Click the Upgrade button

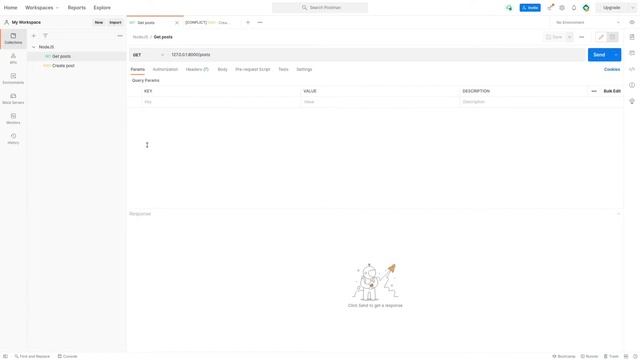[x=611, y=8]
